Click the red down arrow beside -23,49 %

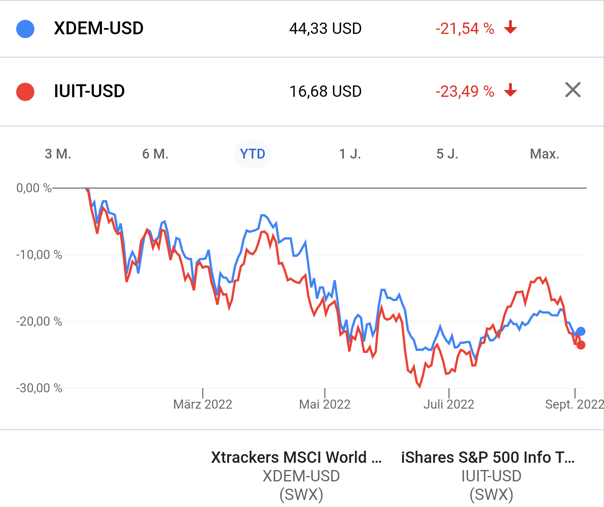click(x=511, y=92)
